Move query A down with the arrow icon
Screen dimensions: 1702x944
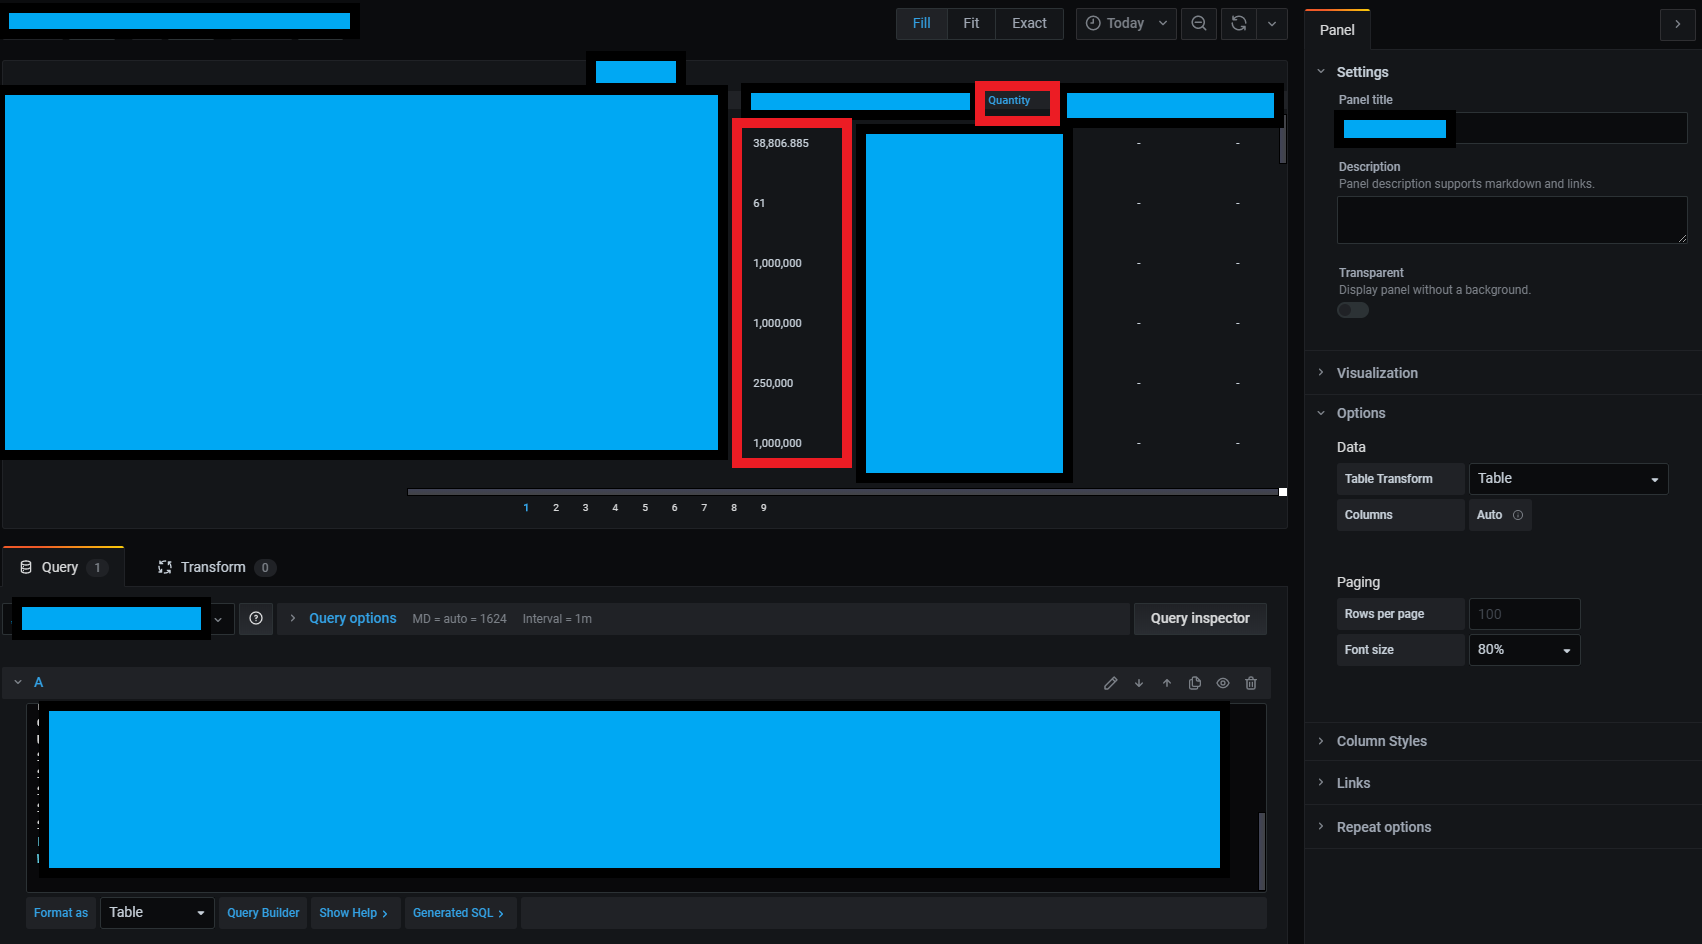coord(1138,683)
